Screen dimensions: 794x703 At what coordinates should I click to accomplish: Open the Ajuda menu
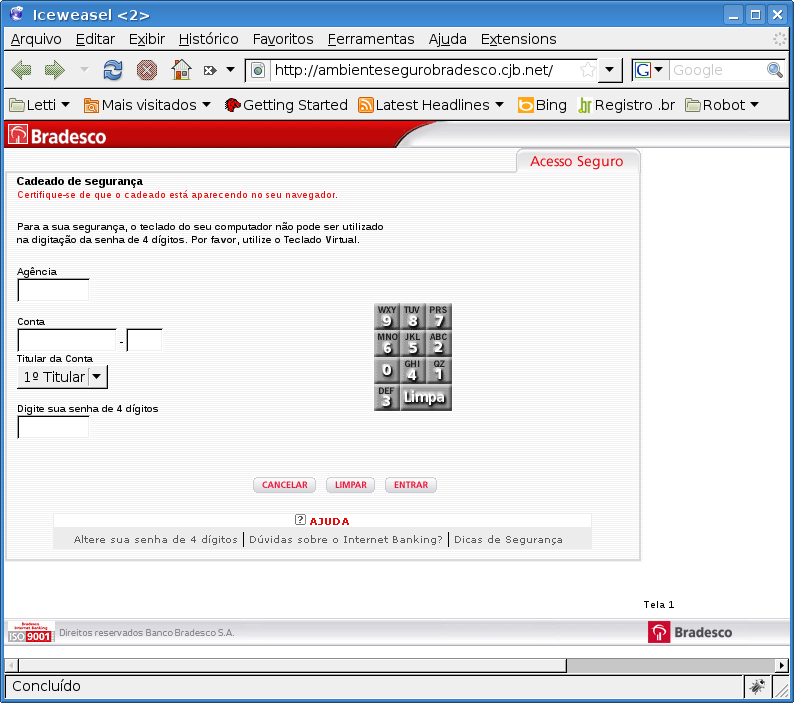tap(447, 39)
